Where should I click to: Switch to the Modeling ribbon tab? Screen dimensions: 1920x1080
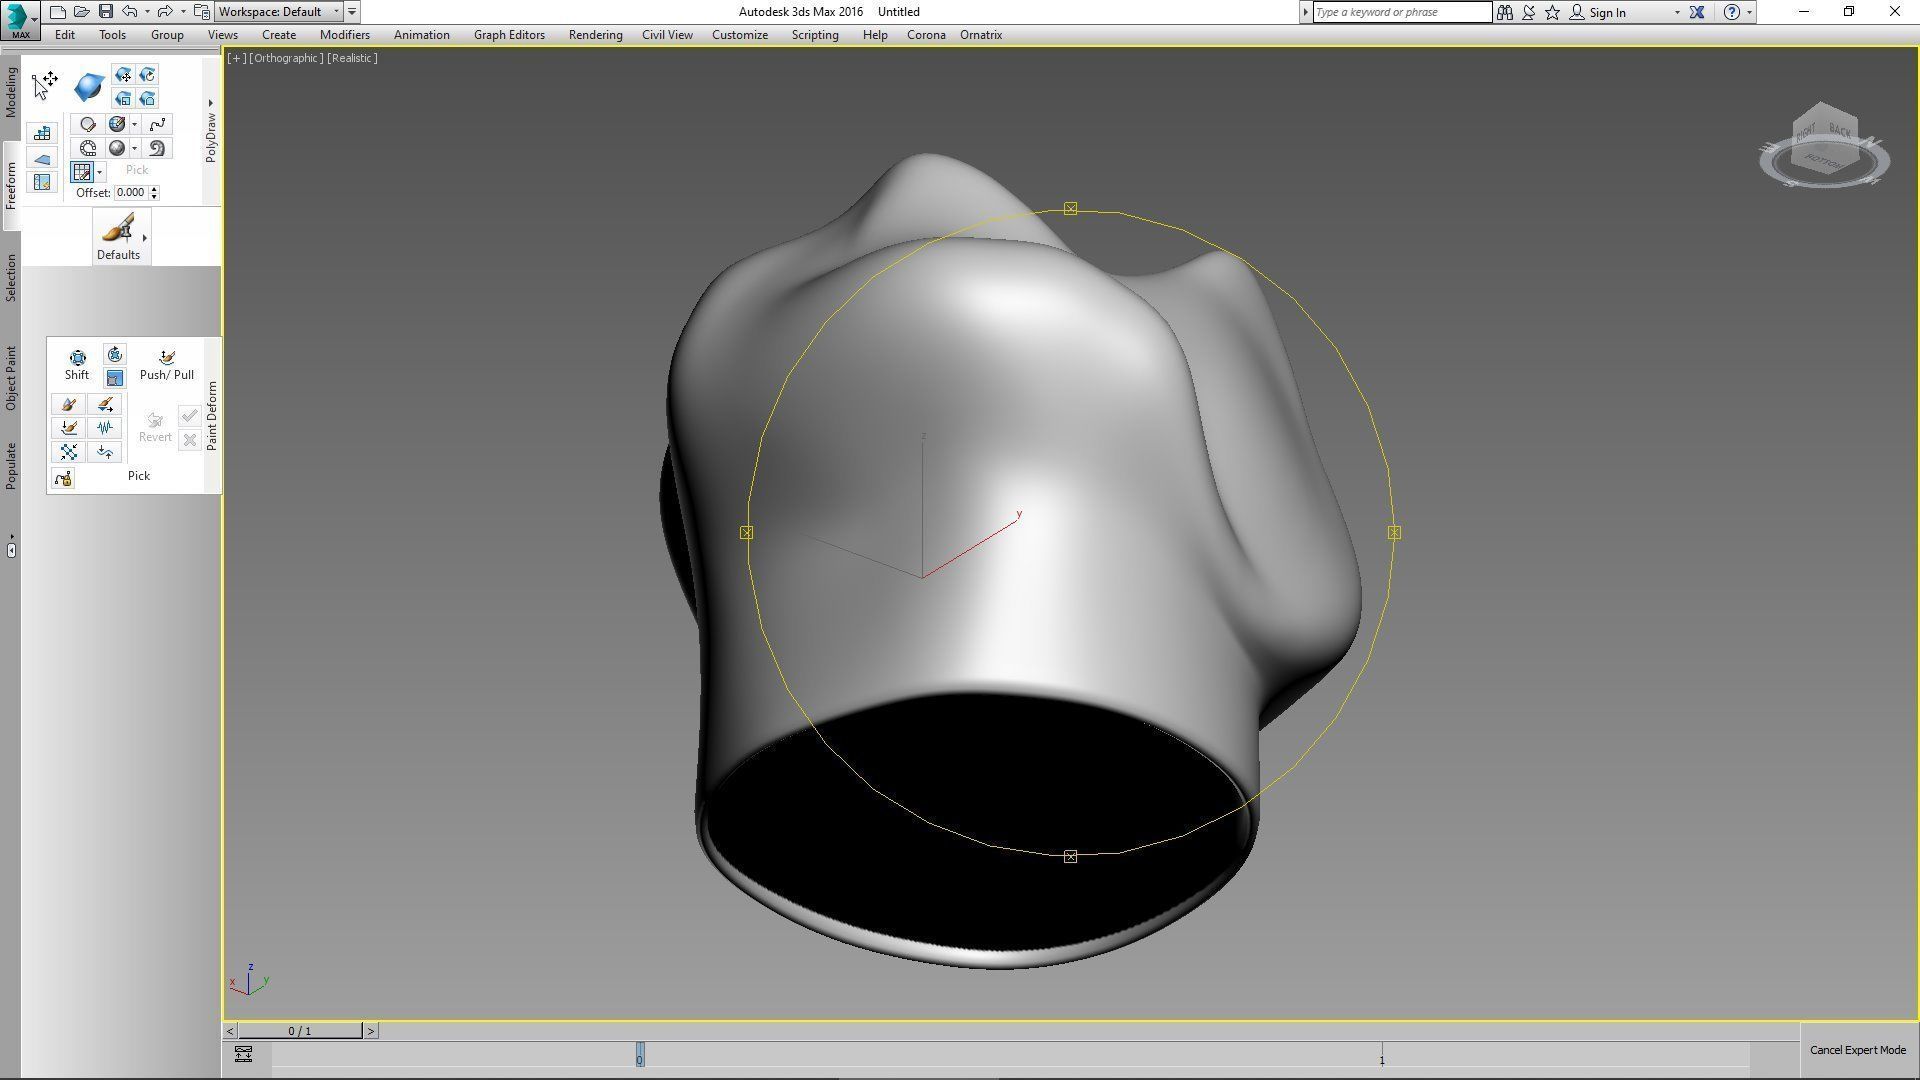(11, 93)
